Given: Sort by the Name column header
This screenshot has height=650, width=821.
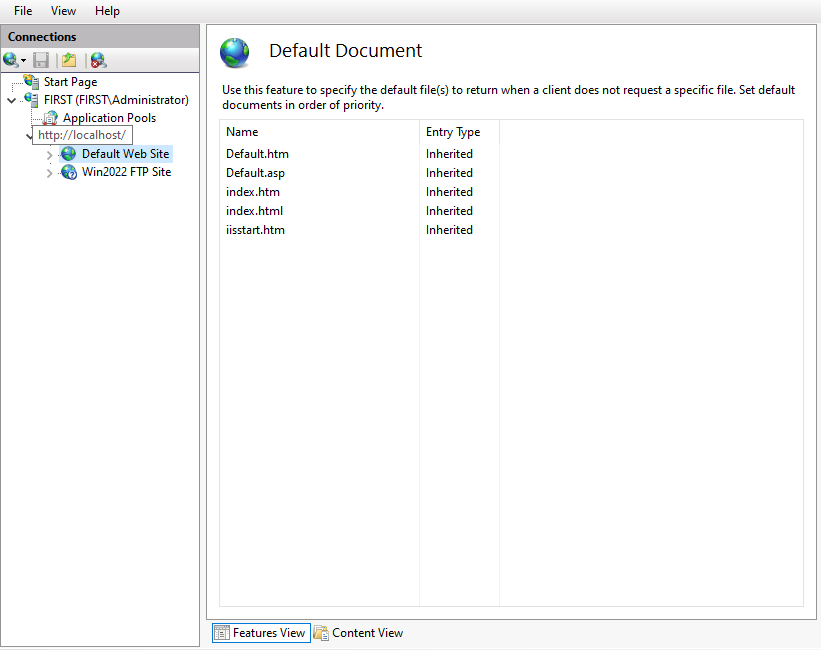Looking at the screenshot, I should 319,132.
